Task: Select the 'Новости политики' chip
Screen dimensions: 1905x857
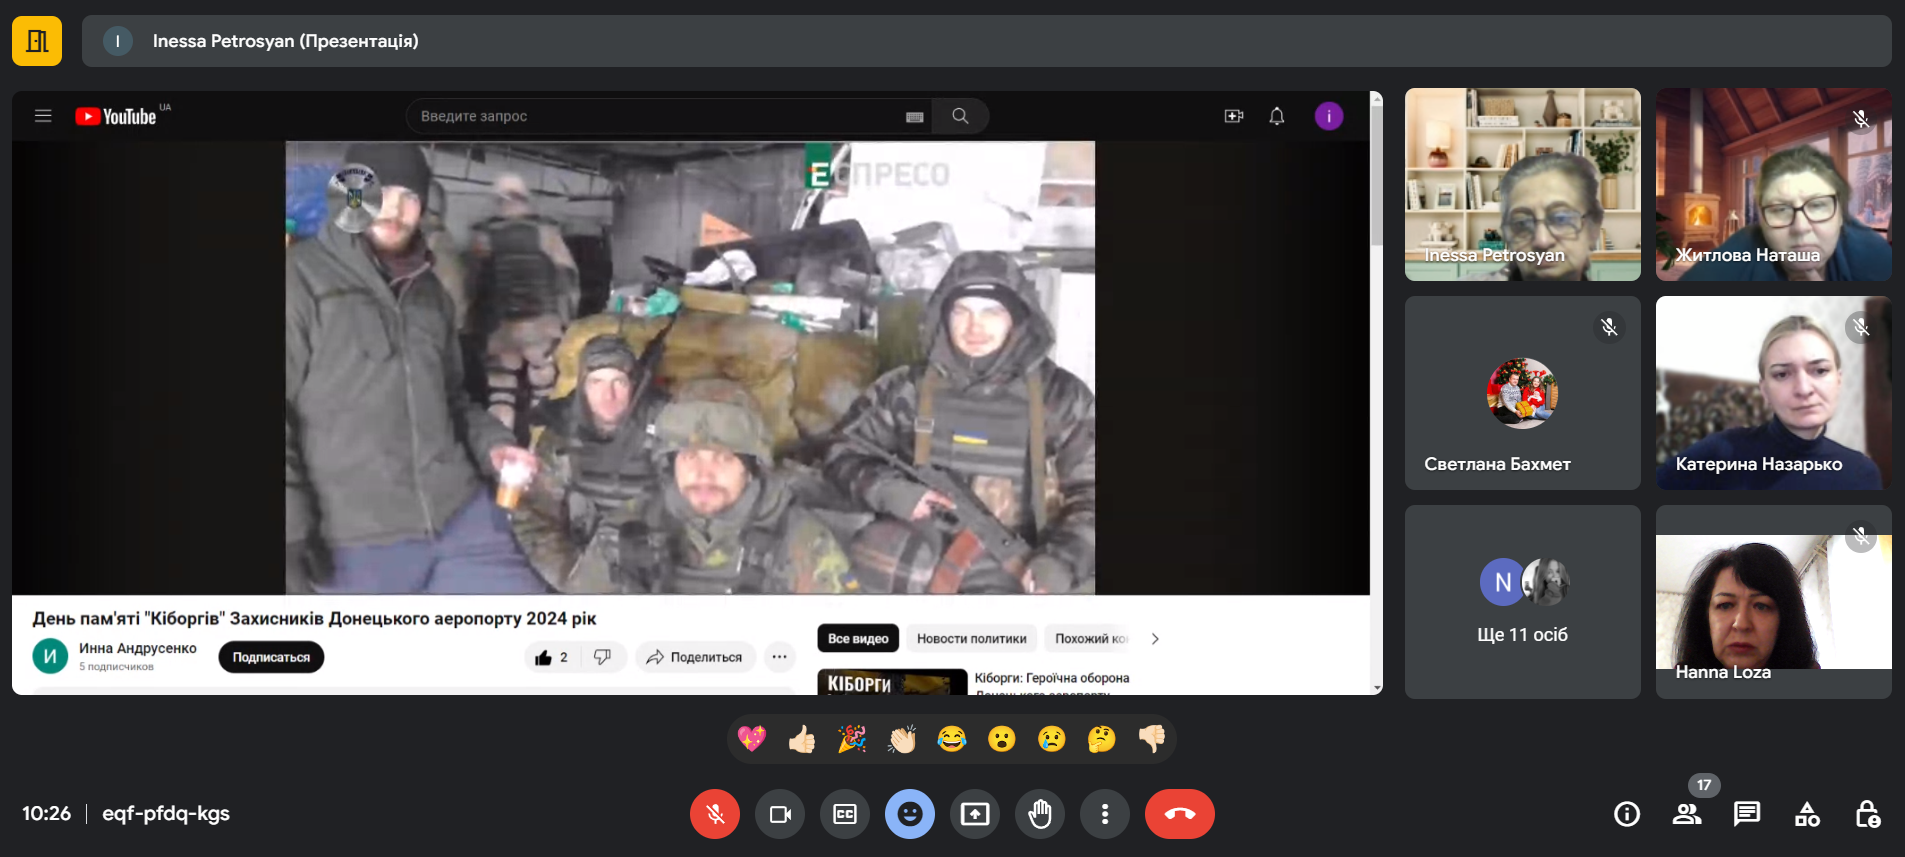Action: 971,639
